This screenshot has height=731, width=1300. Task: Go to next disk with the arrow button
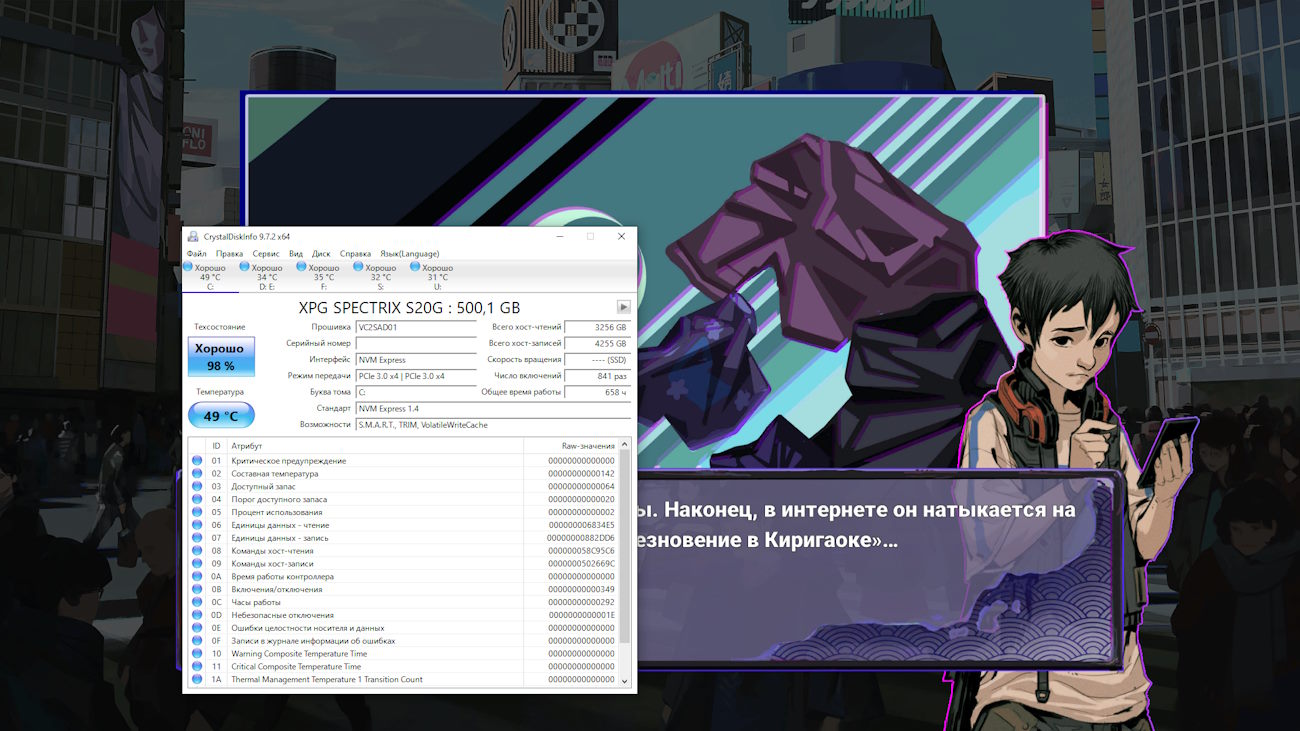tap(624, 307)
